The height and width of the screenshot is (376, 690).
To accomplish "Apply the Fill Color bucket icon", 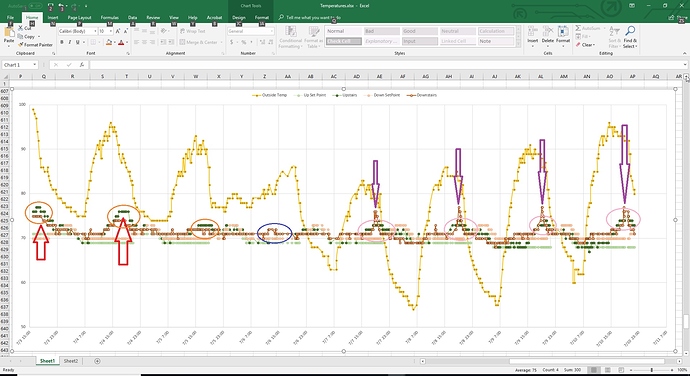I will [x=109, y=42].
